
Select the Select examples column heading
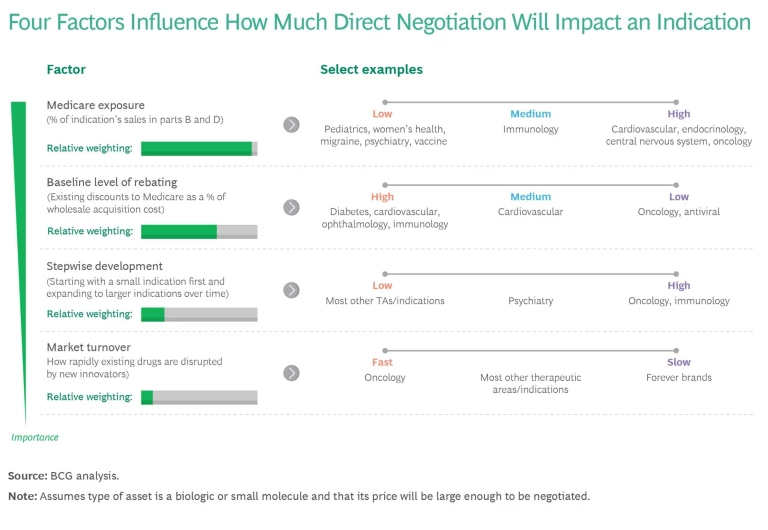(371, 70)
